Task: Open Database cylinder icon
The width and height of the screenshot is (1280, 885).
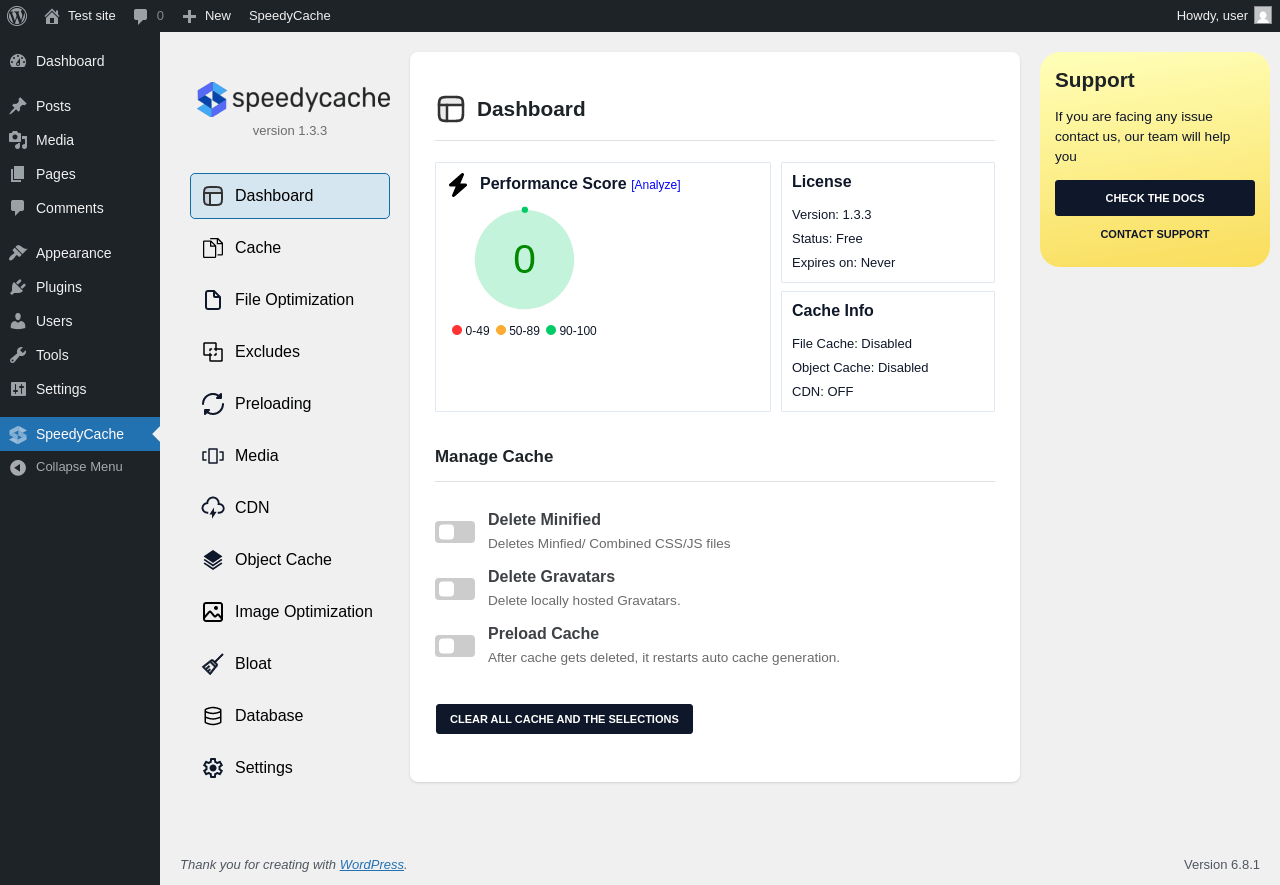Action: click(x=213, y=716)
